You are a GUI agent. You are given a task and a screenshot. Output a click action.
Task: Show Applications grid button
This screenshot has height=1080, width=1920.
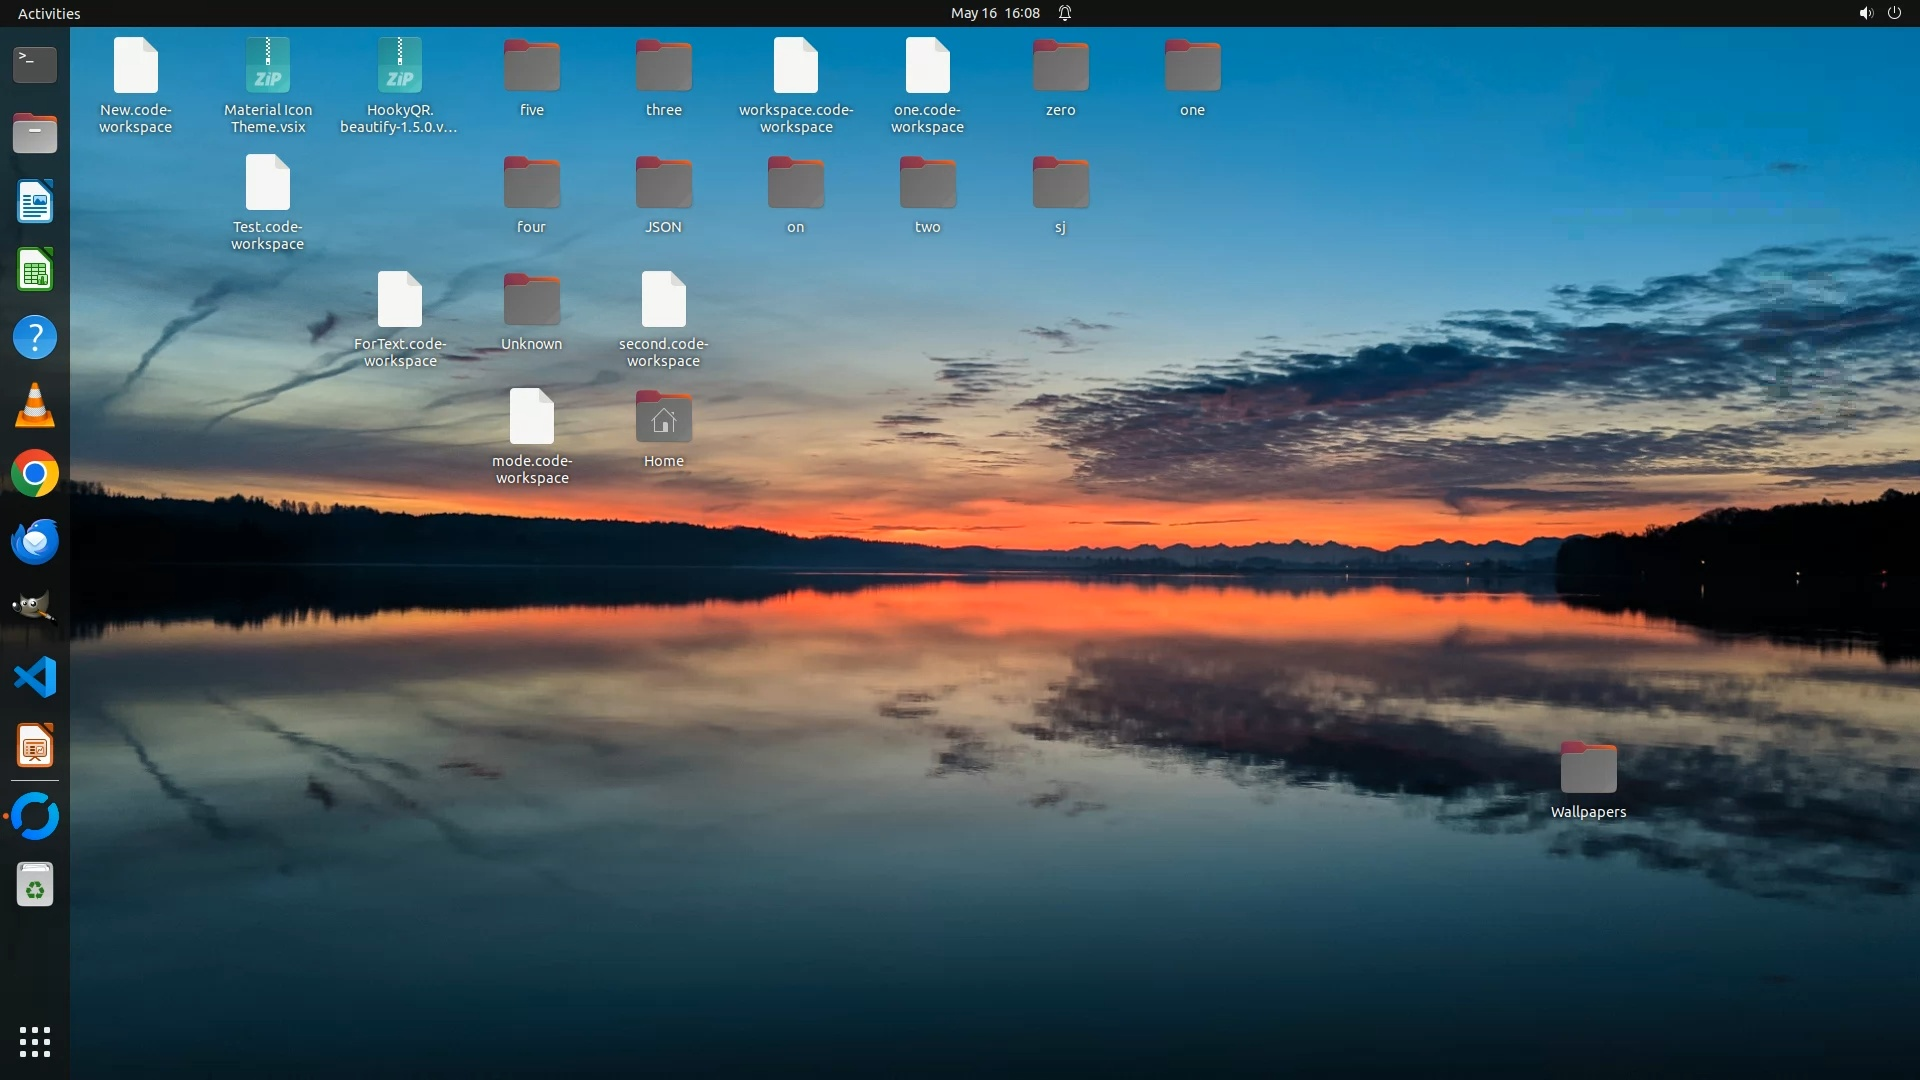coord(35,1041)
